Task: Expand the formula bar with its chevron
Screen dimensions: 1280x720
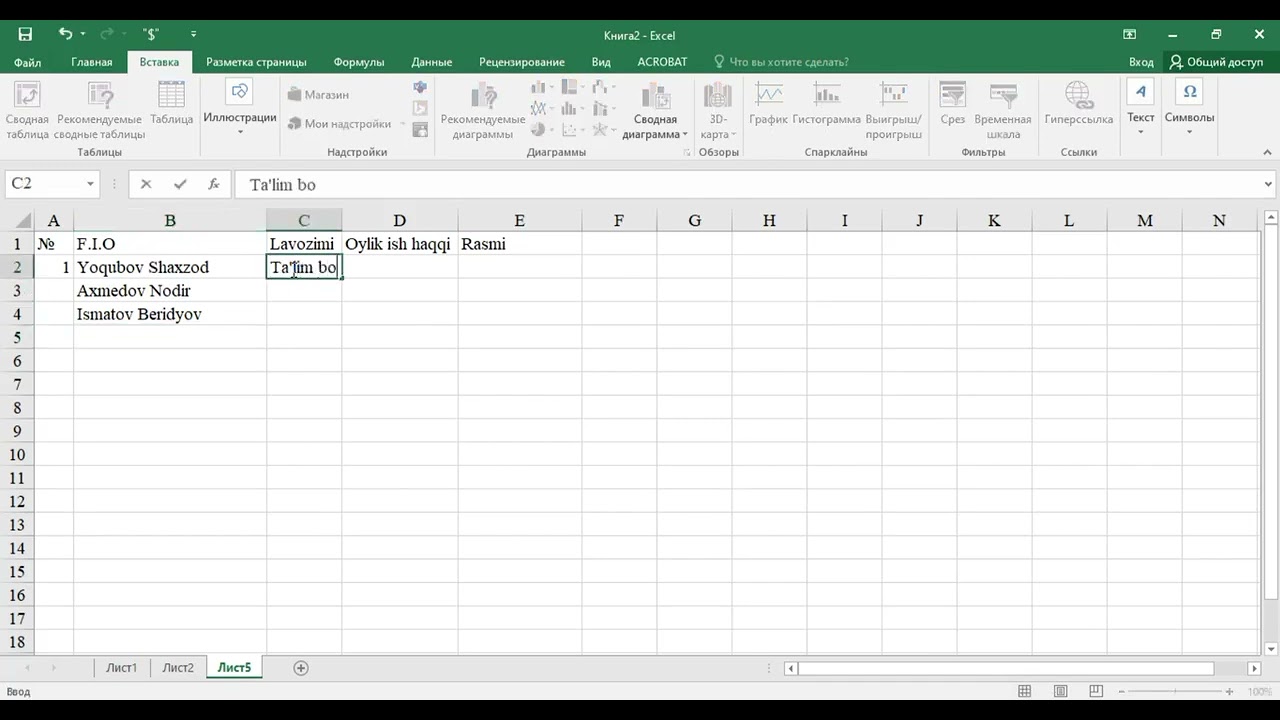Action: (x=1269, y=184)
